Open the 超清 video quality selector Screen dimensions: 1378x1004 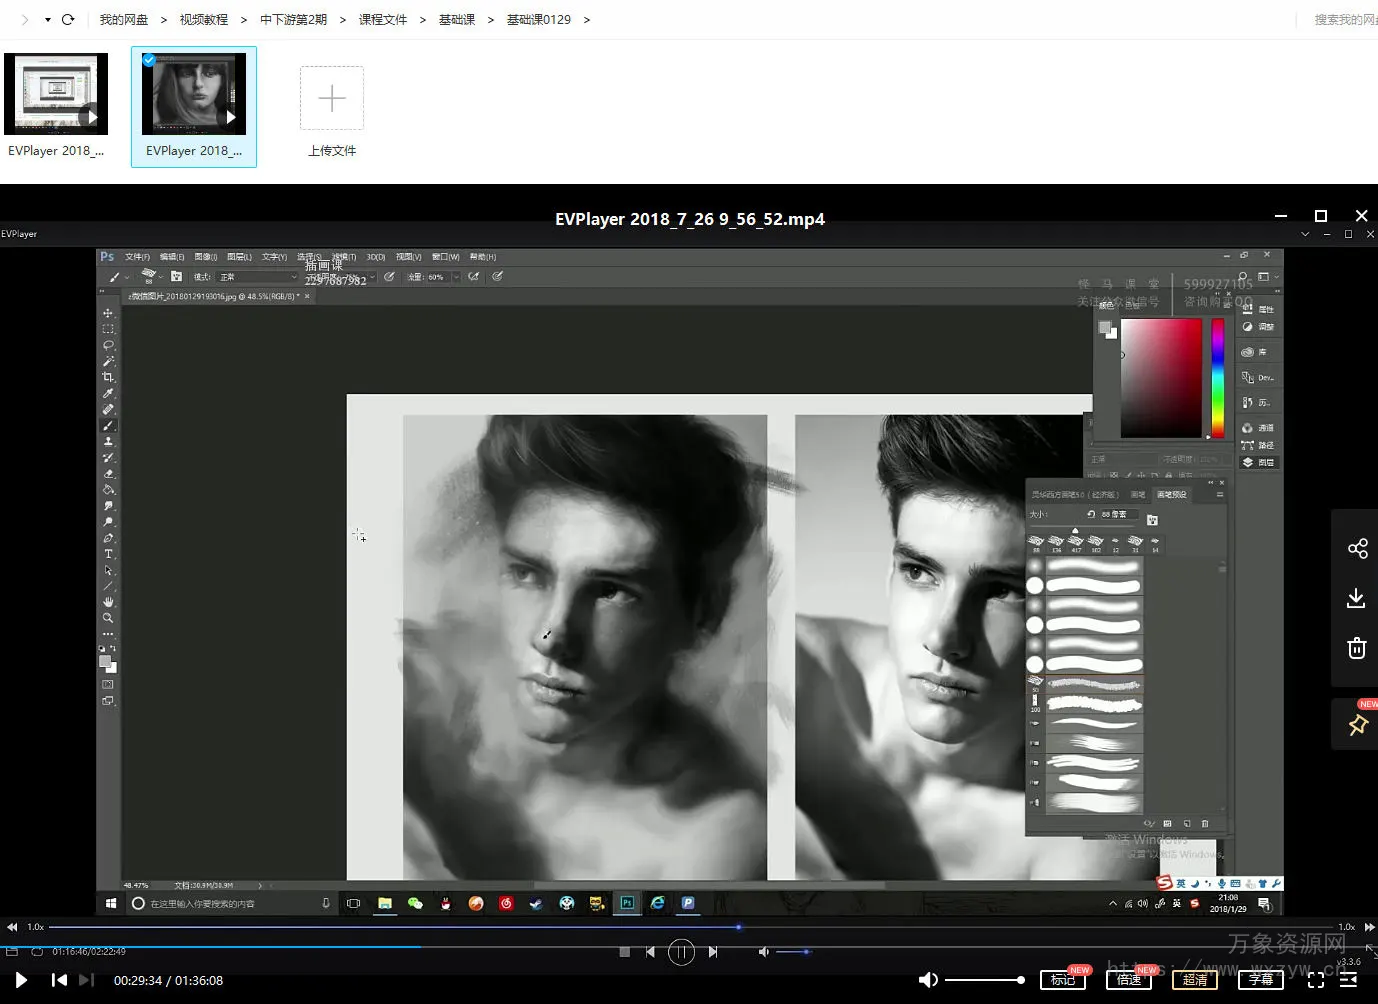pyautogui.click(x=1194, y=980)
